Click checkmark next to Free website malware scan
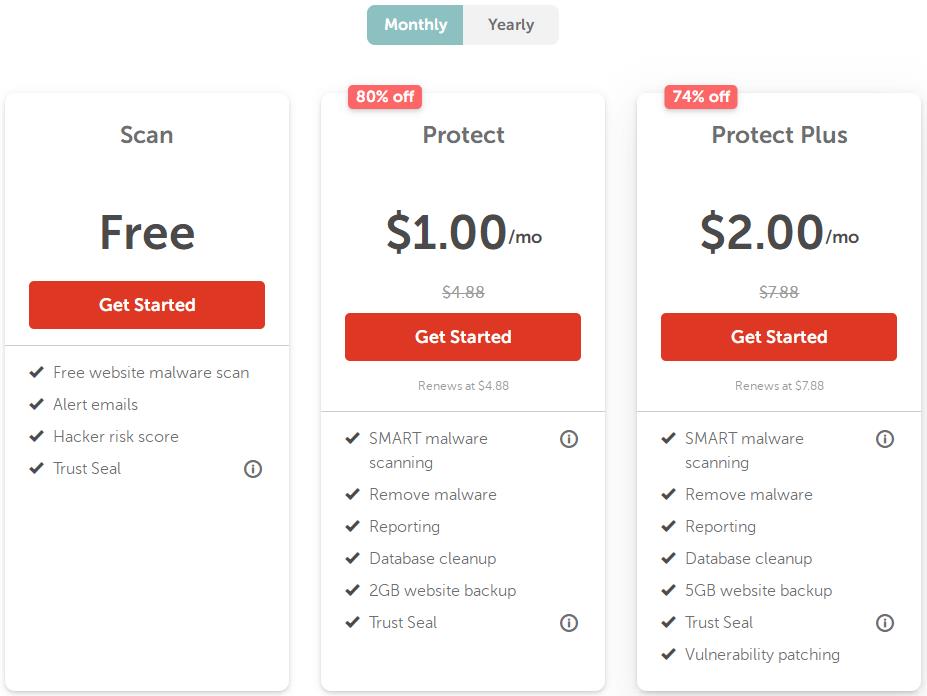 pyautogui.click(x=36, y=373)
